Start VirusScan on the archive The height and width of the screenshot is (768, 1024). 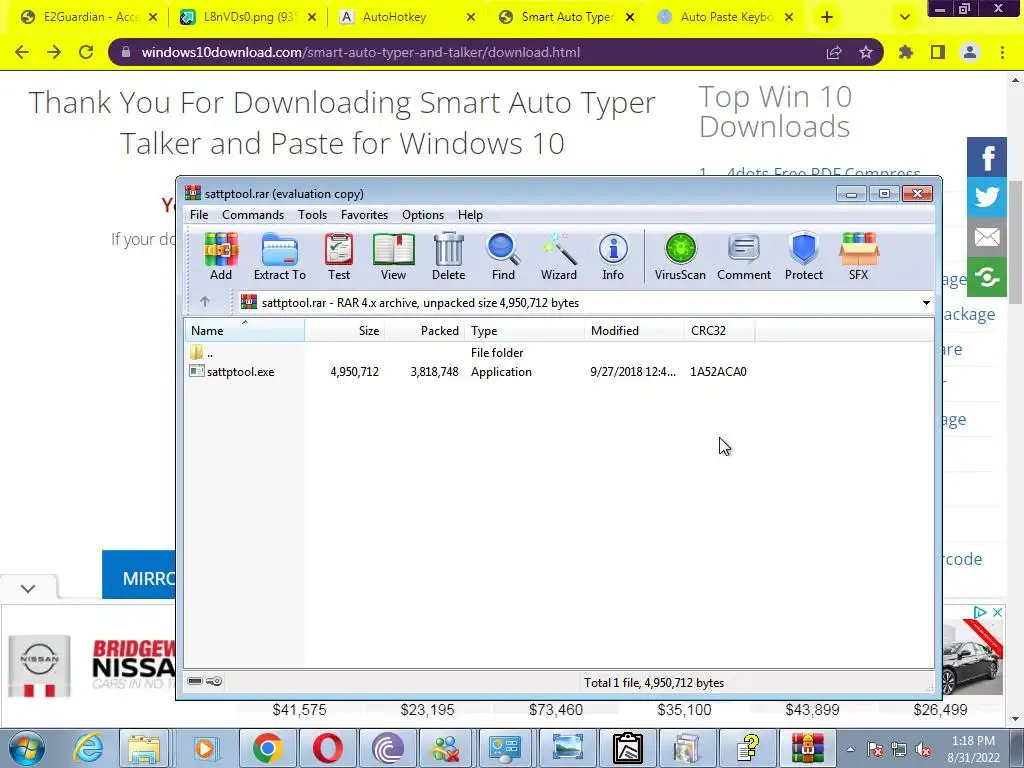point(680,256)
